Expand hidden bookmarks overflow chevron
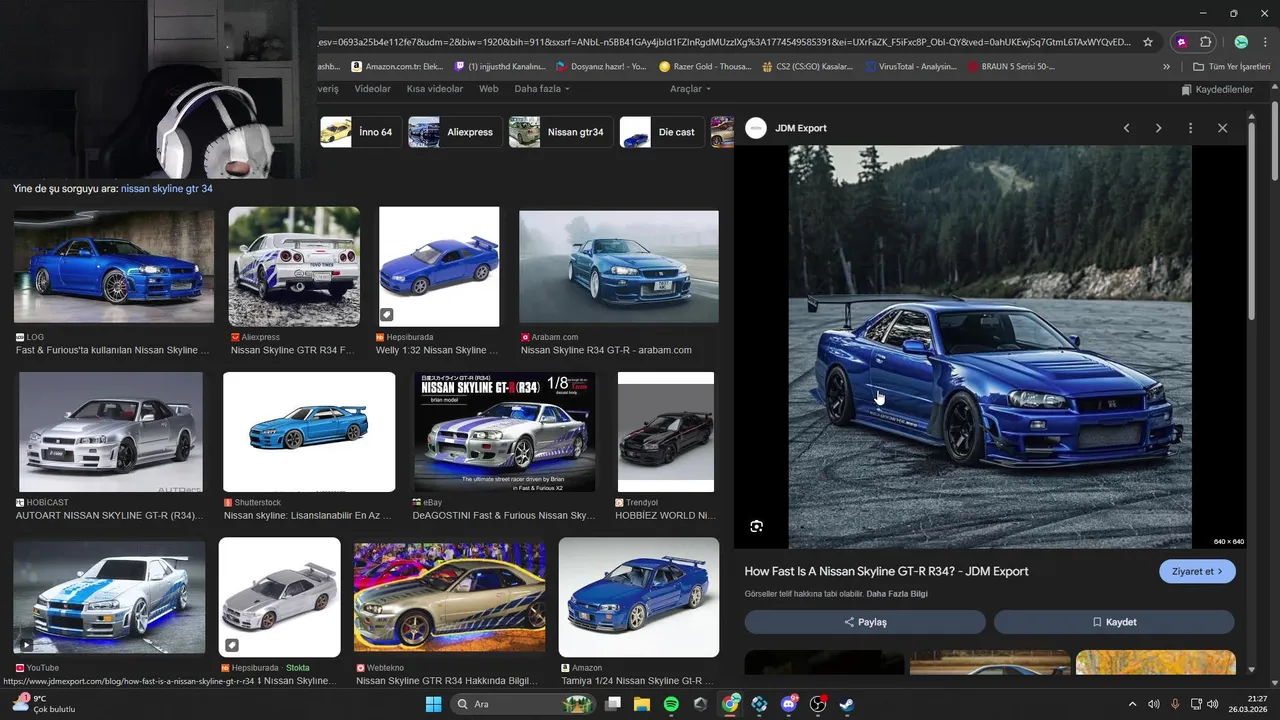The image size is (1280, 720). pyautogui.click(x=1166, y=67)
